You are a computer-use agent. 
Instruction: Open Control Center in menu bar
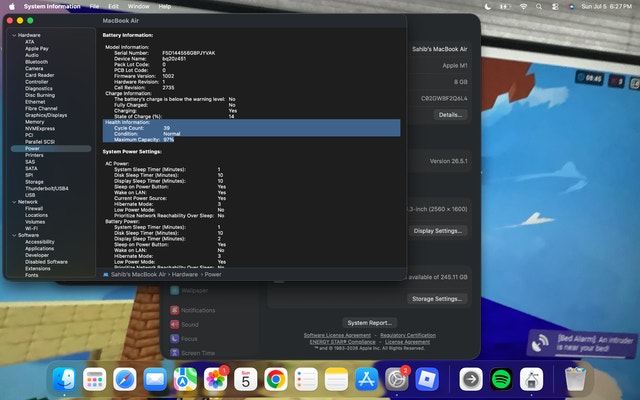coord(555,7)
